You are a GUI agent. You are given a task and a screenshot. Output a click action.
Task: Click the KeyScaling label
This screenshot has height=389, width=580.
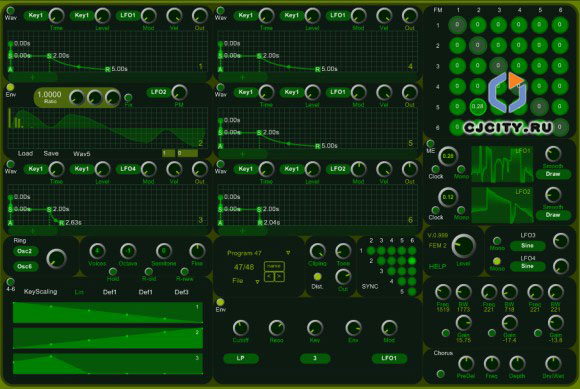click(40, 292)
